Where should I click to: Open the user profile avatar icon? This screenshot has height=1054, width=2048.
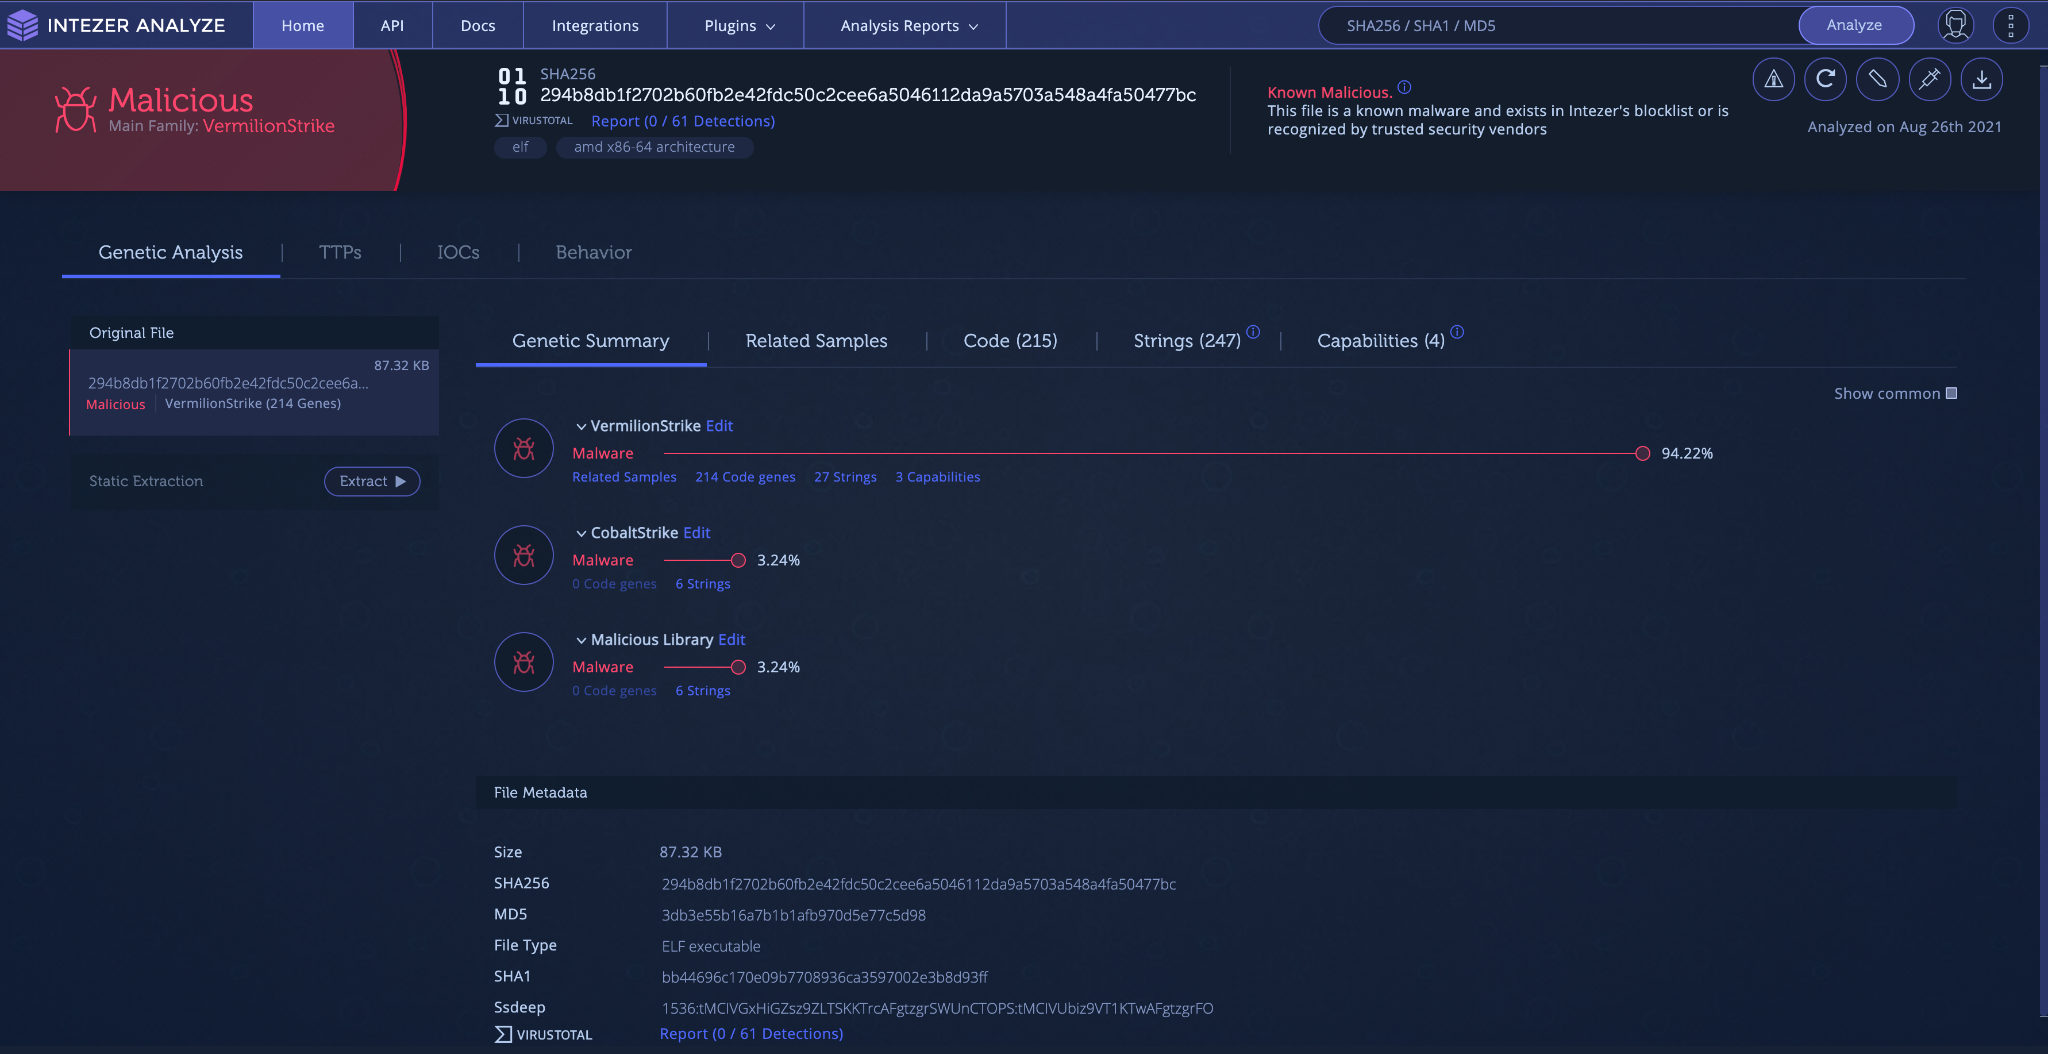coord(1955,25)
